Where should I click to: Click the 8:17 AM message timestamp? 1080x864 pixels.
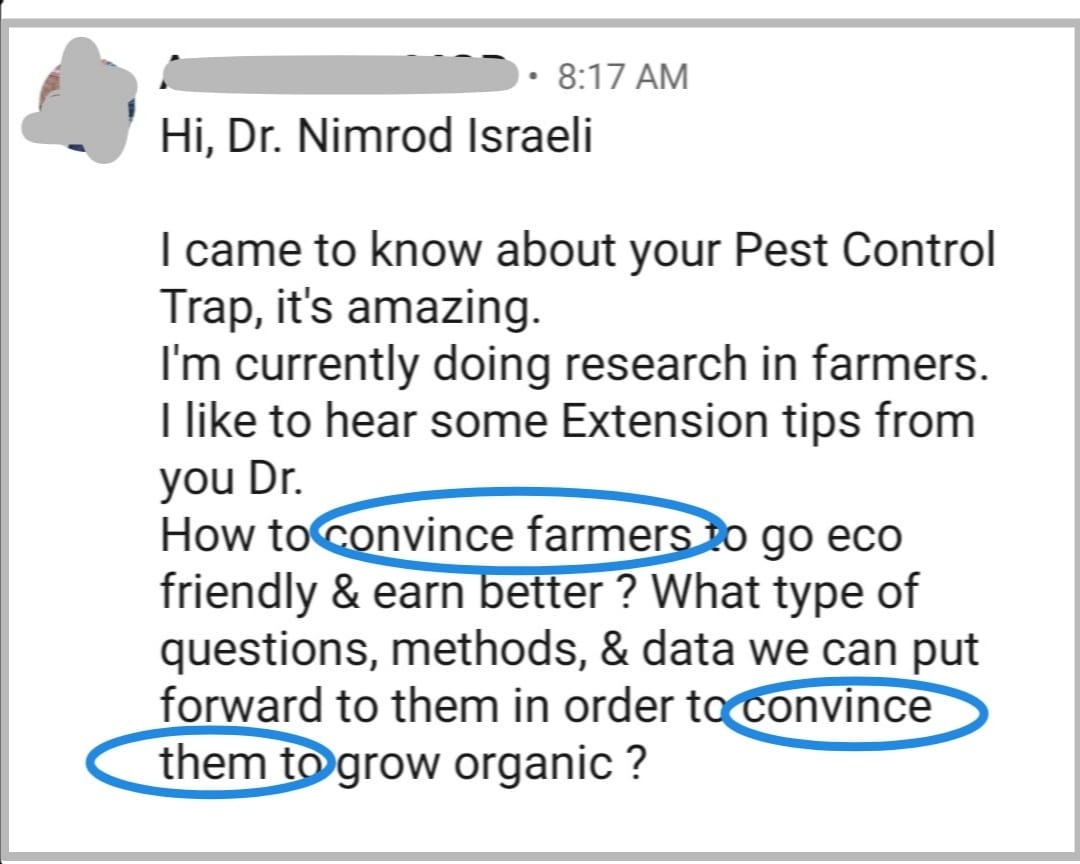[622, 76]
